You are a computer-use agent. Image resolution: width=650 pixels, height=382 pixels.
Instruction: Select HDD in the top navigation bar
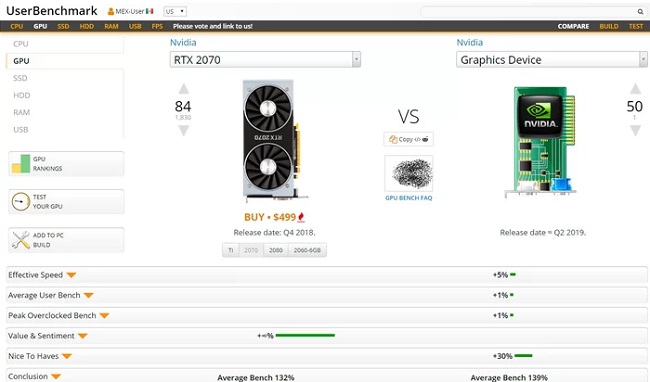[87, 26]
